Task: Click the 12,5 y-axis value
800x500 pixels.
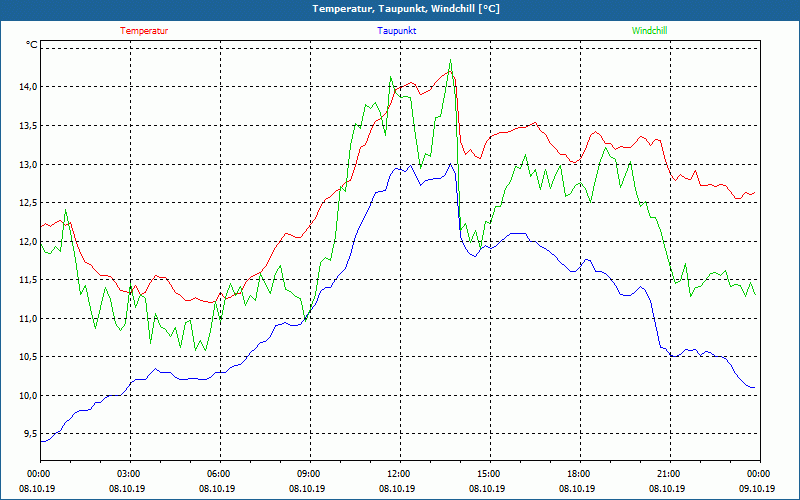Action: pos(30,203)
